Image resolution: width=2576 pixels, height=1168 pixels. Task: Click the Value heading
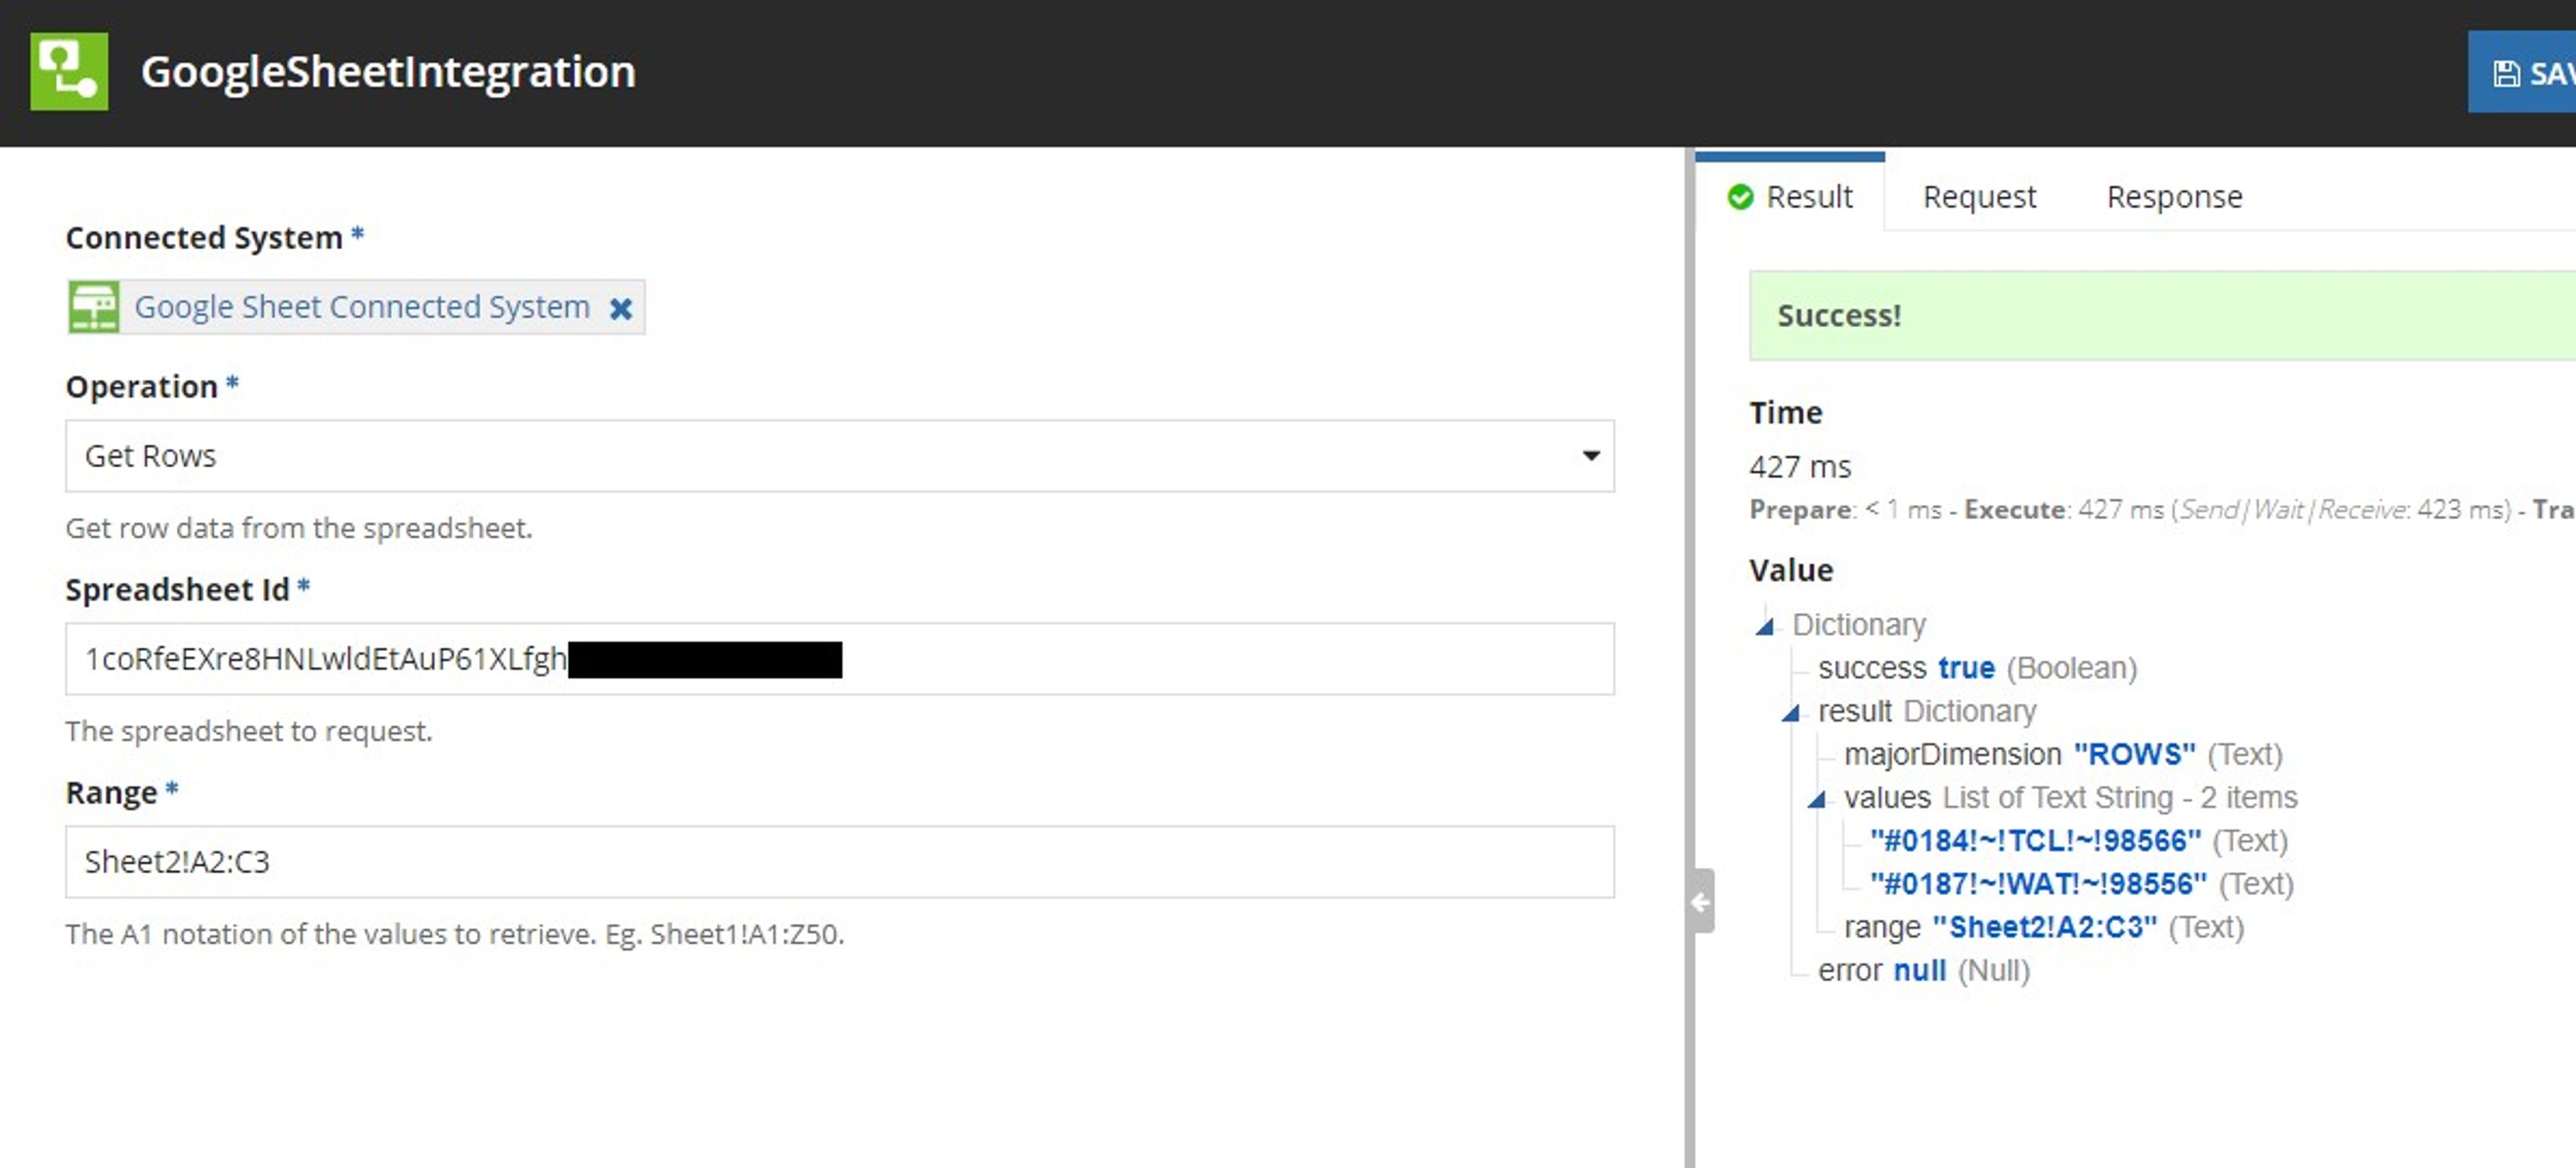(1791, 570)
